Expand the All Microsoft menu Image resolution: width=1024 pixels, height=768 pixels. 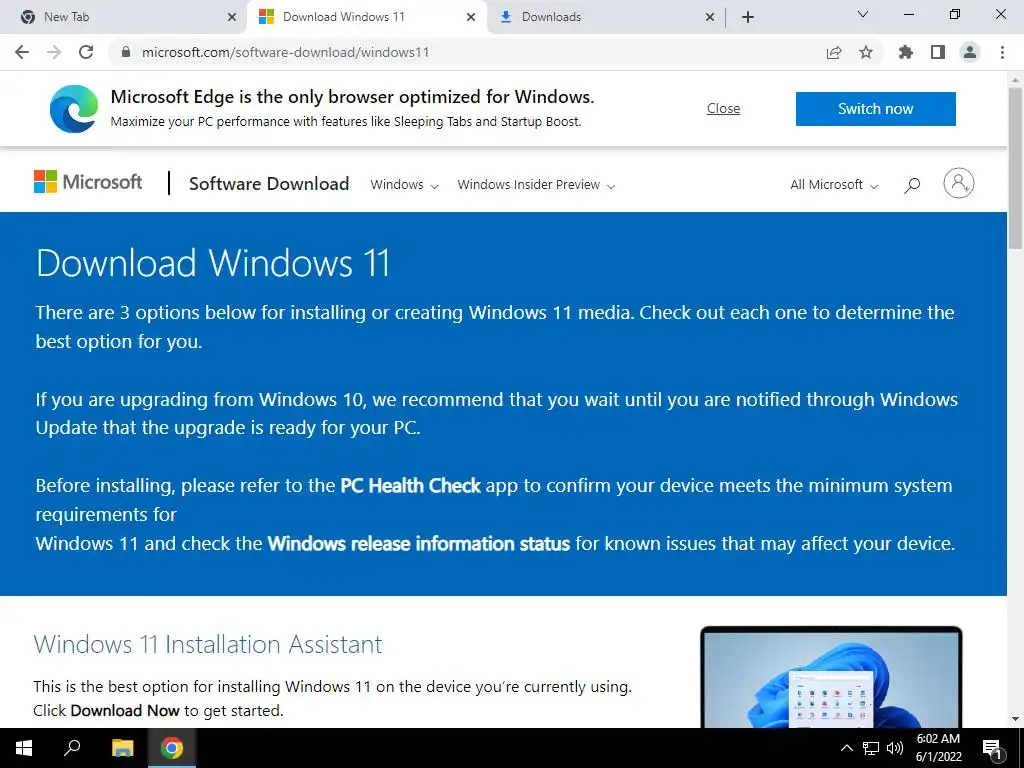834,185
